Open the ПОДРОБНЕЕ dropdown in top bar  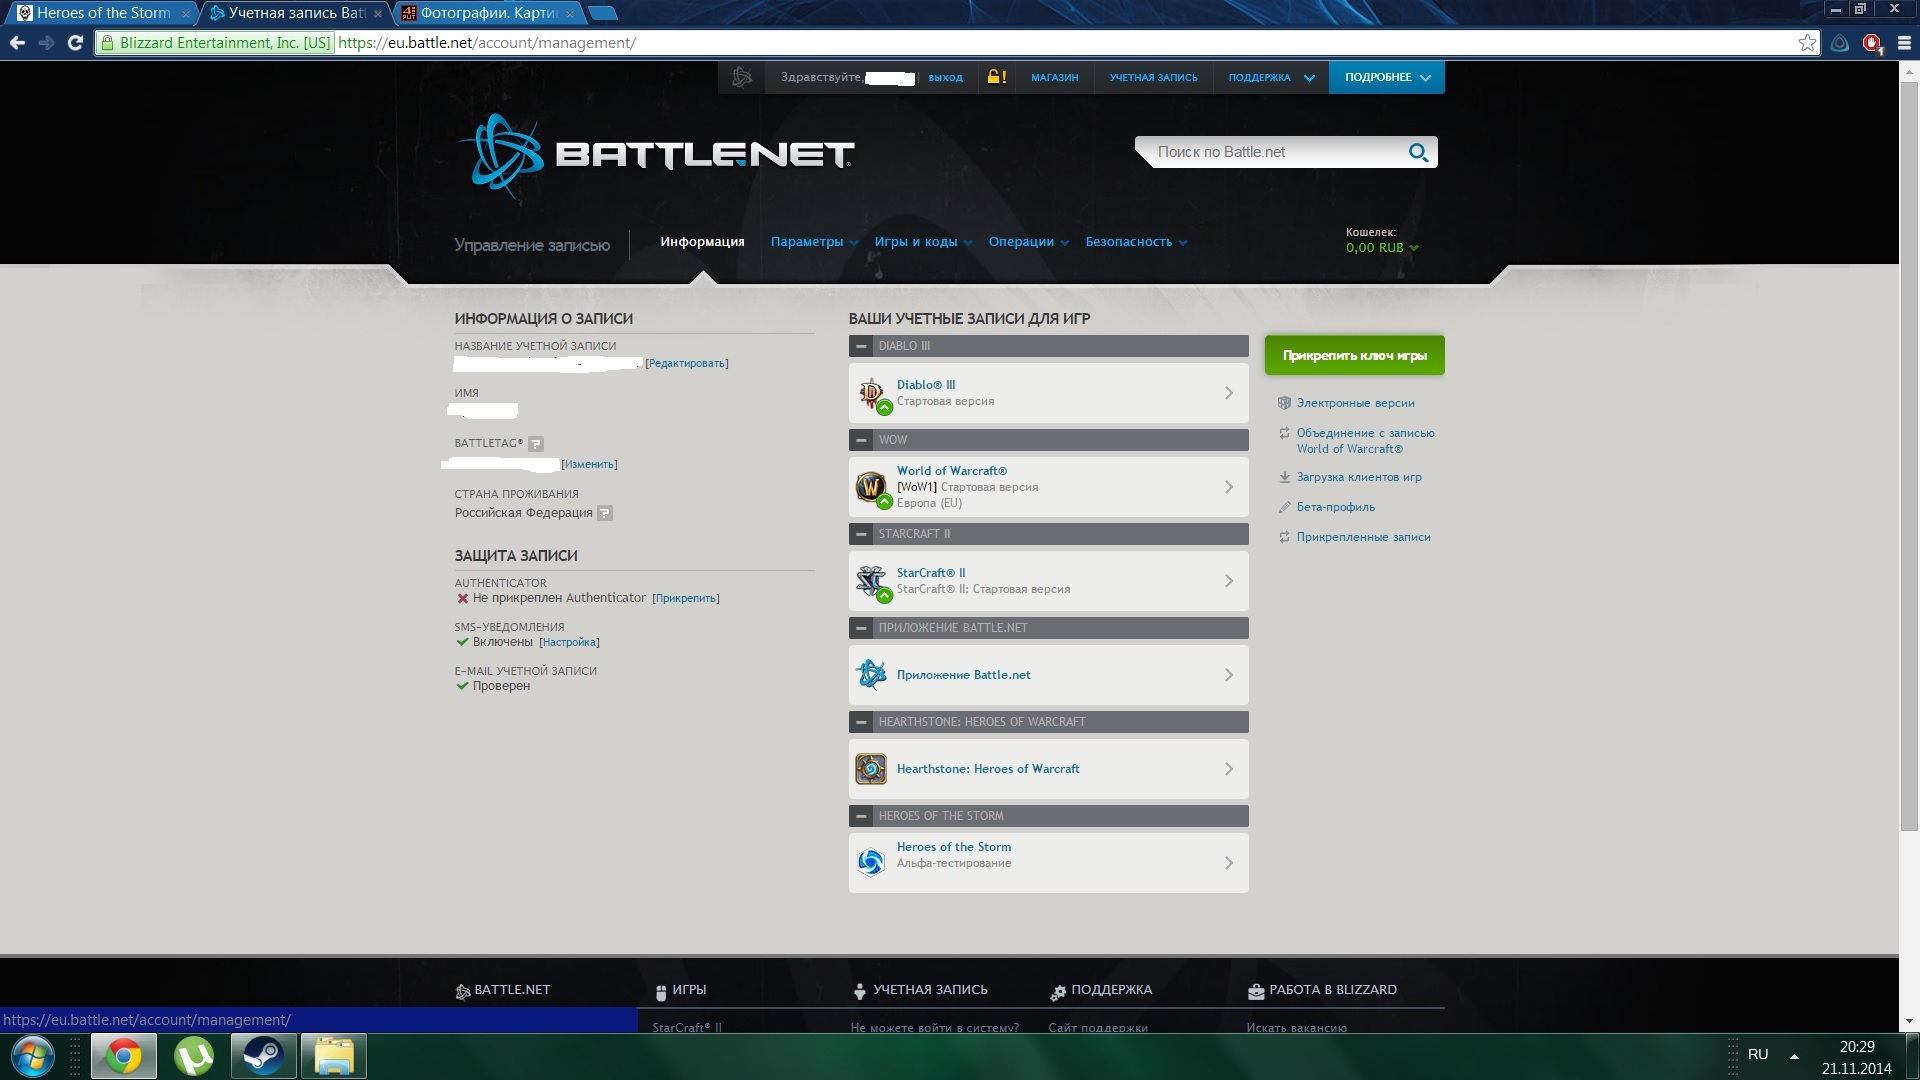point(1386,77)
